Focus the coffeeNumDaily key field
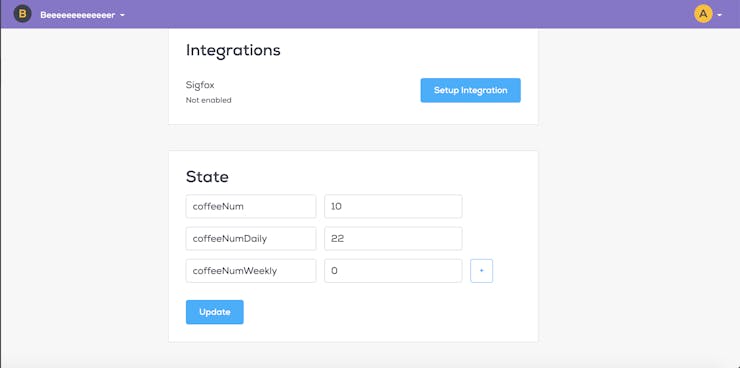The width and height of the screenshot is (740, 368). pos(251,239)
